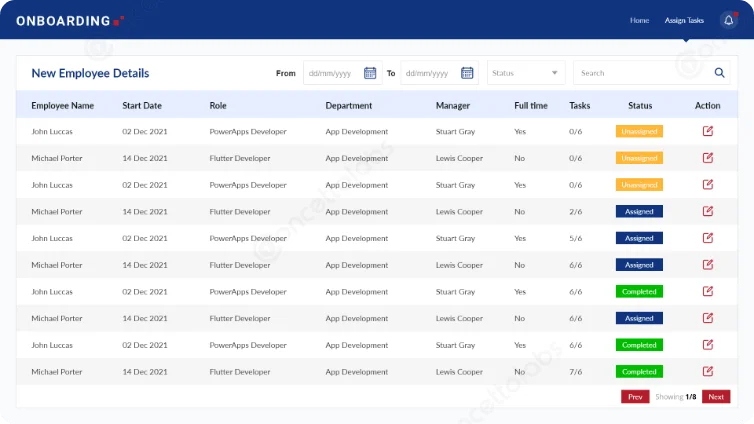The height and width of the screenshot is (424, 754).
Task: Click the notification bell icon
Action: pyautogui.click(x=727, y=20)
